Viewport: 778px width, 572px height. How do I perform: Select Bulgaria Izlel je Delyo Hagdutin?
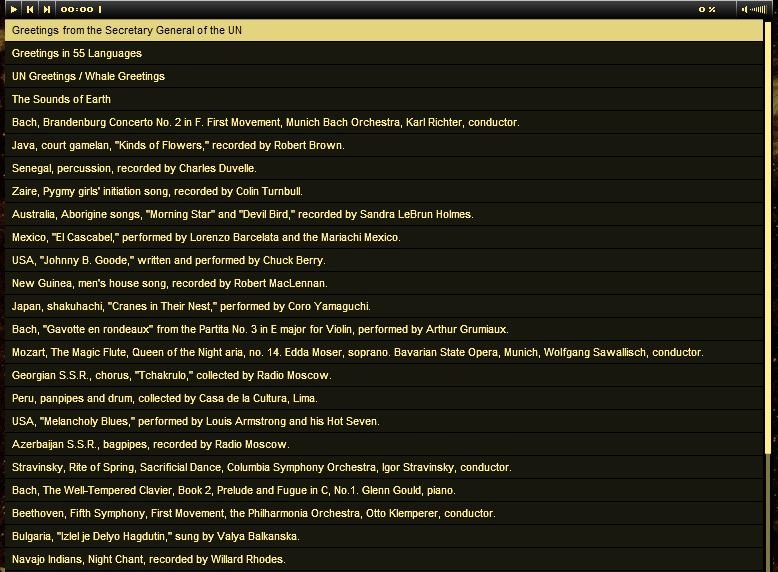(x=384, y=536)
